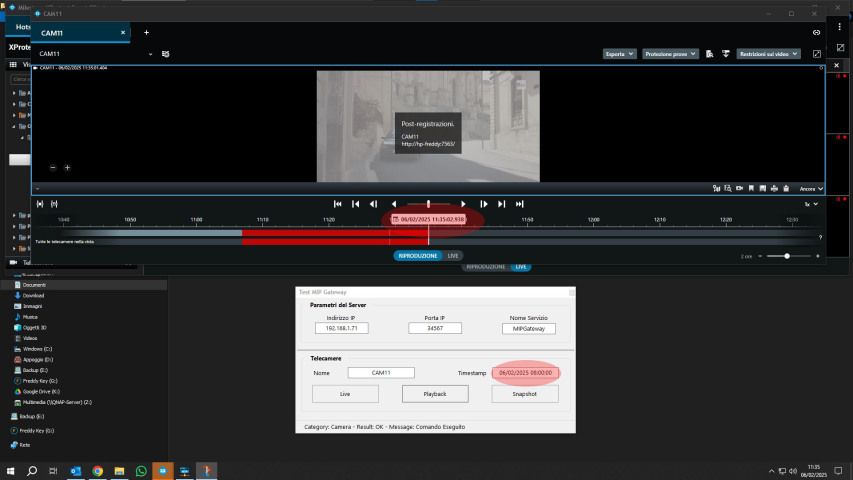Click the Timestamp input field

pos(525,373)
